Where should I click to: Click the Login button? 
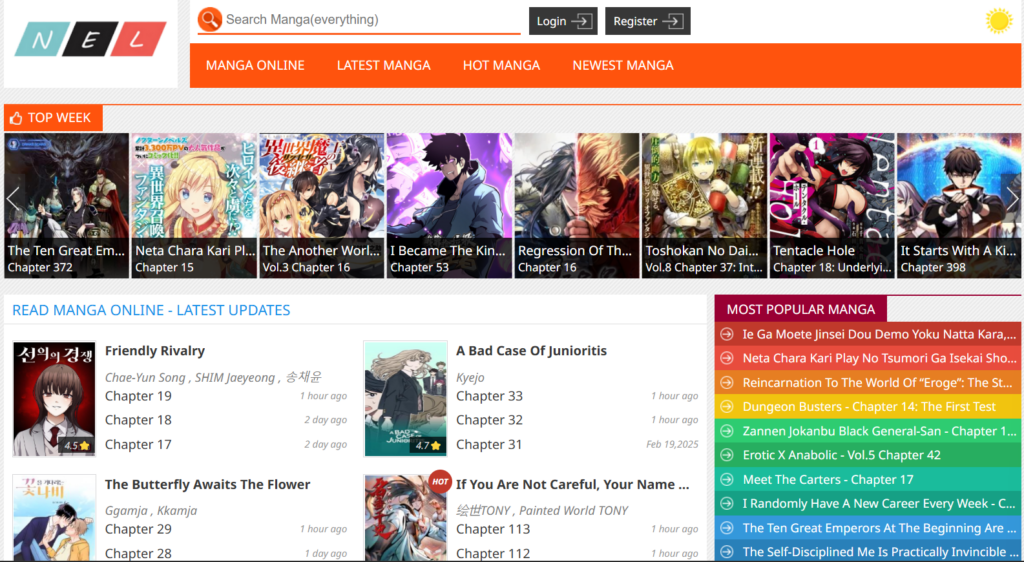tap(563, 21)
